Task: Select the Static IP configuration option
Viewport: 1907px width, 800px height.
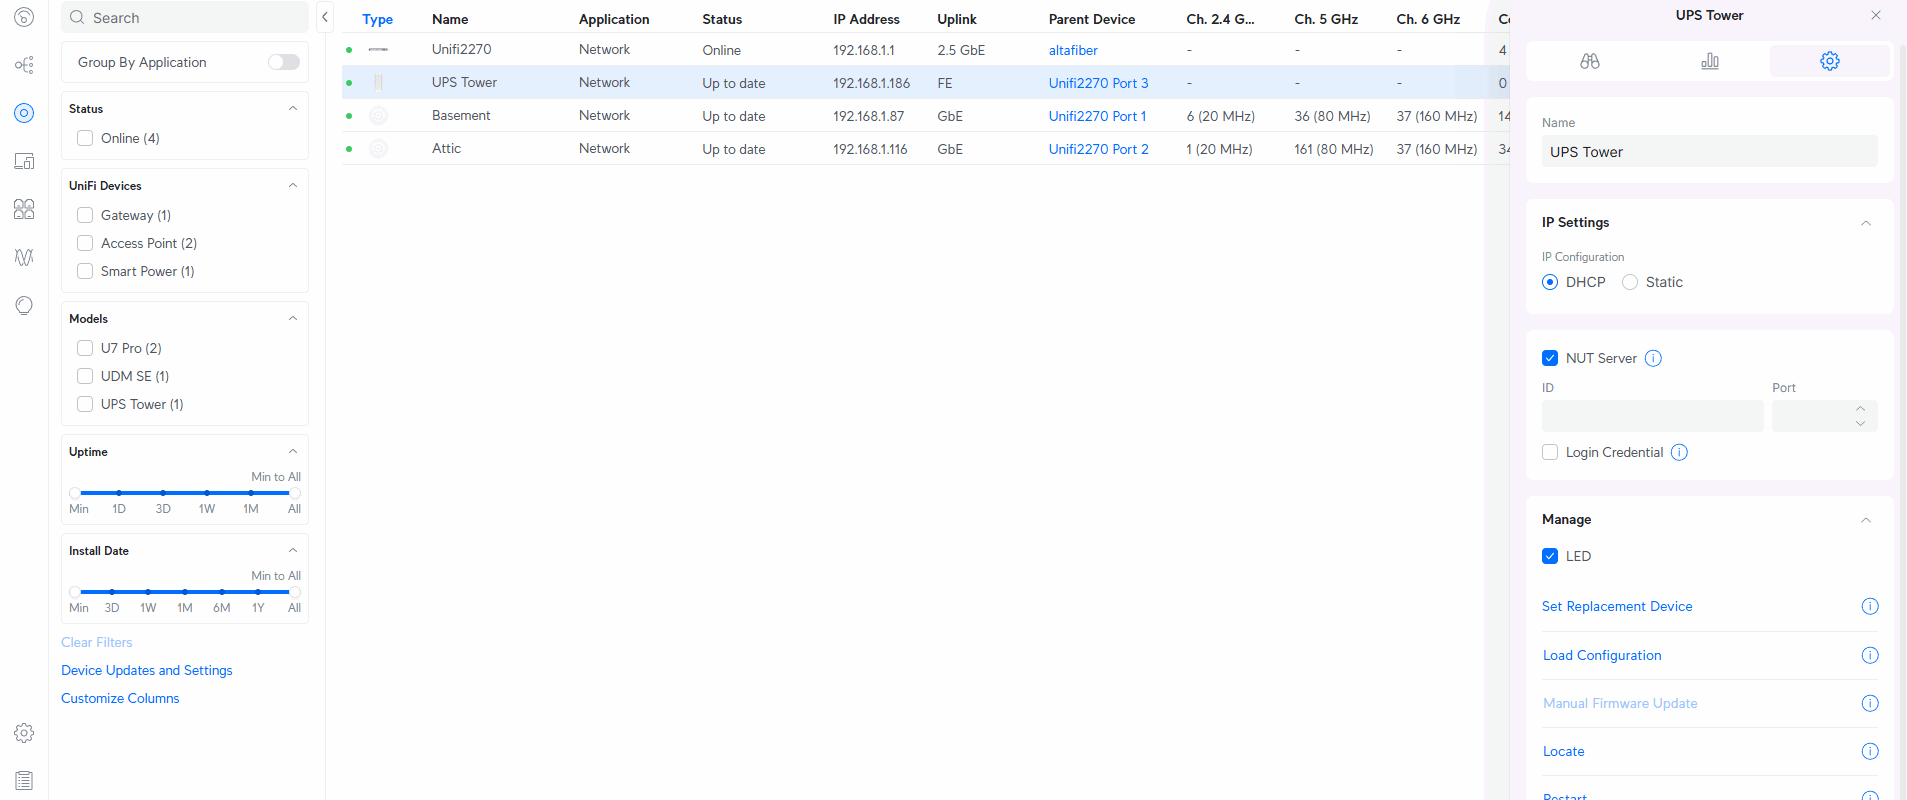Action: coord(1630,282)
